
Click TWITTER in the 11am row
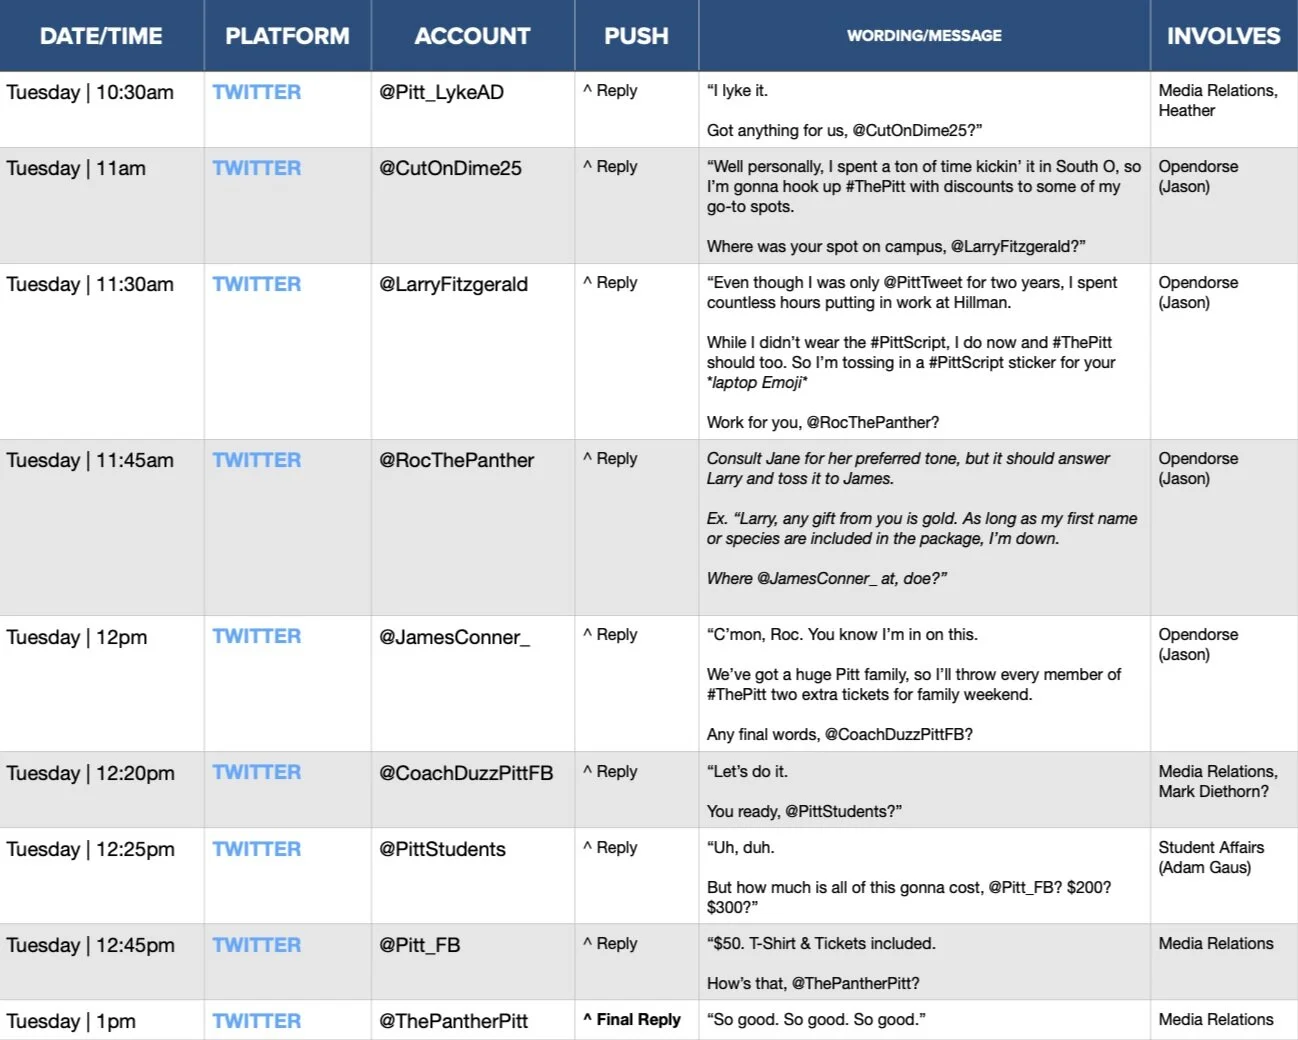[x=256, y=168]
